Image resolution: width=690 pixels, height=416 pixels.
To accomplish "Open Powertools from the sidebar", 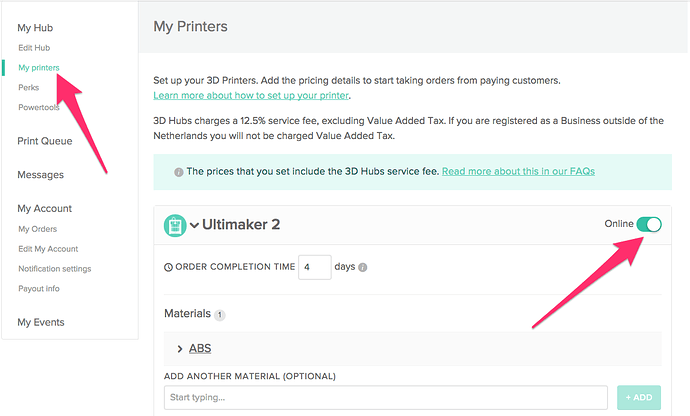I will [x=39, y=108].
